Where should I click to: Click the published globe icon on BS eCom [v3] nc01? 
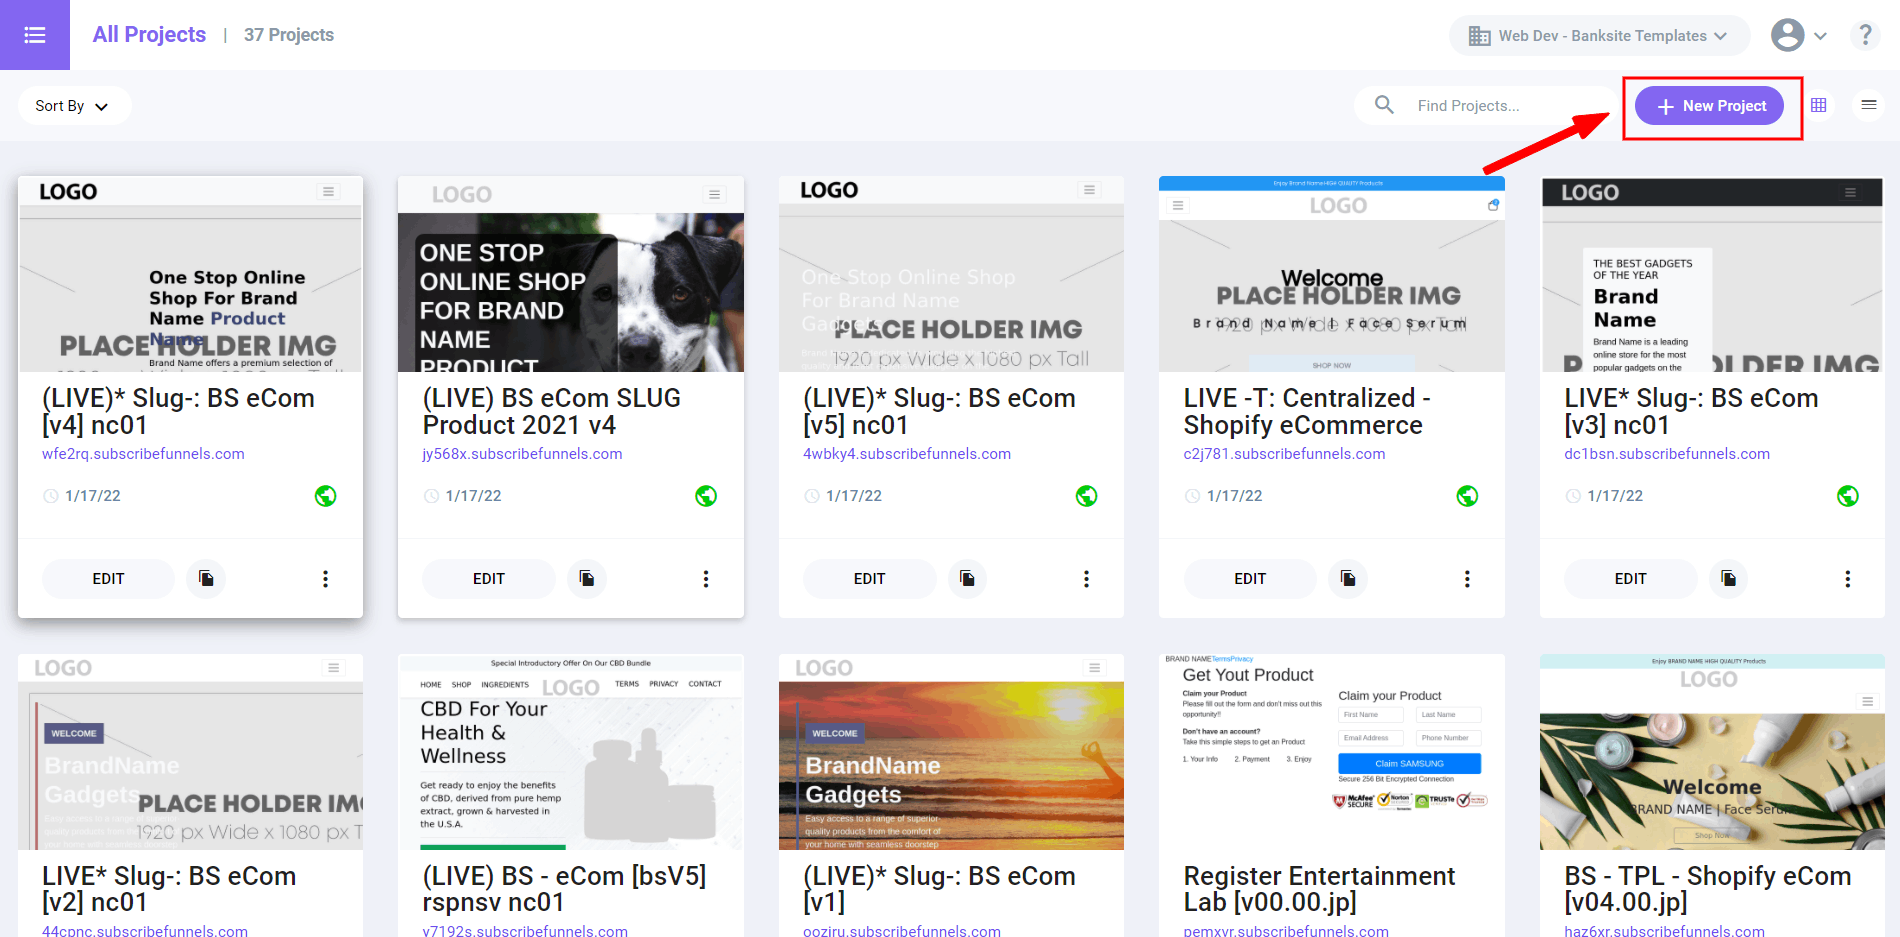1847,496
